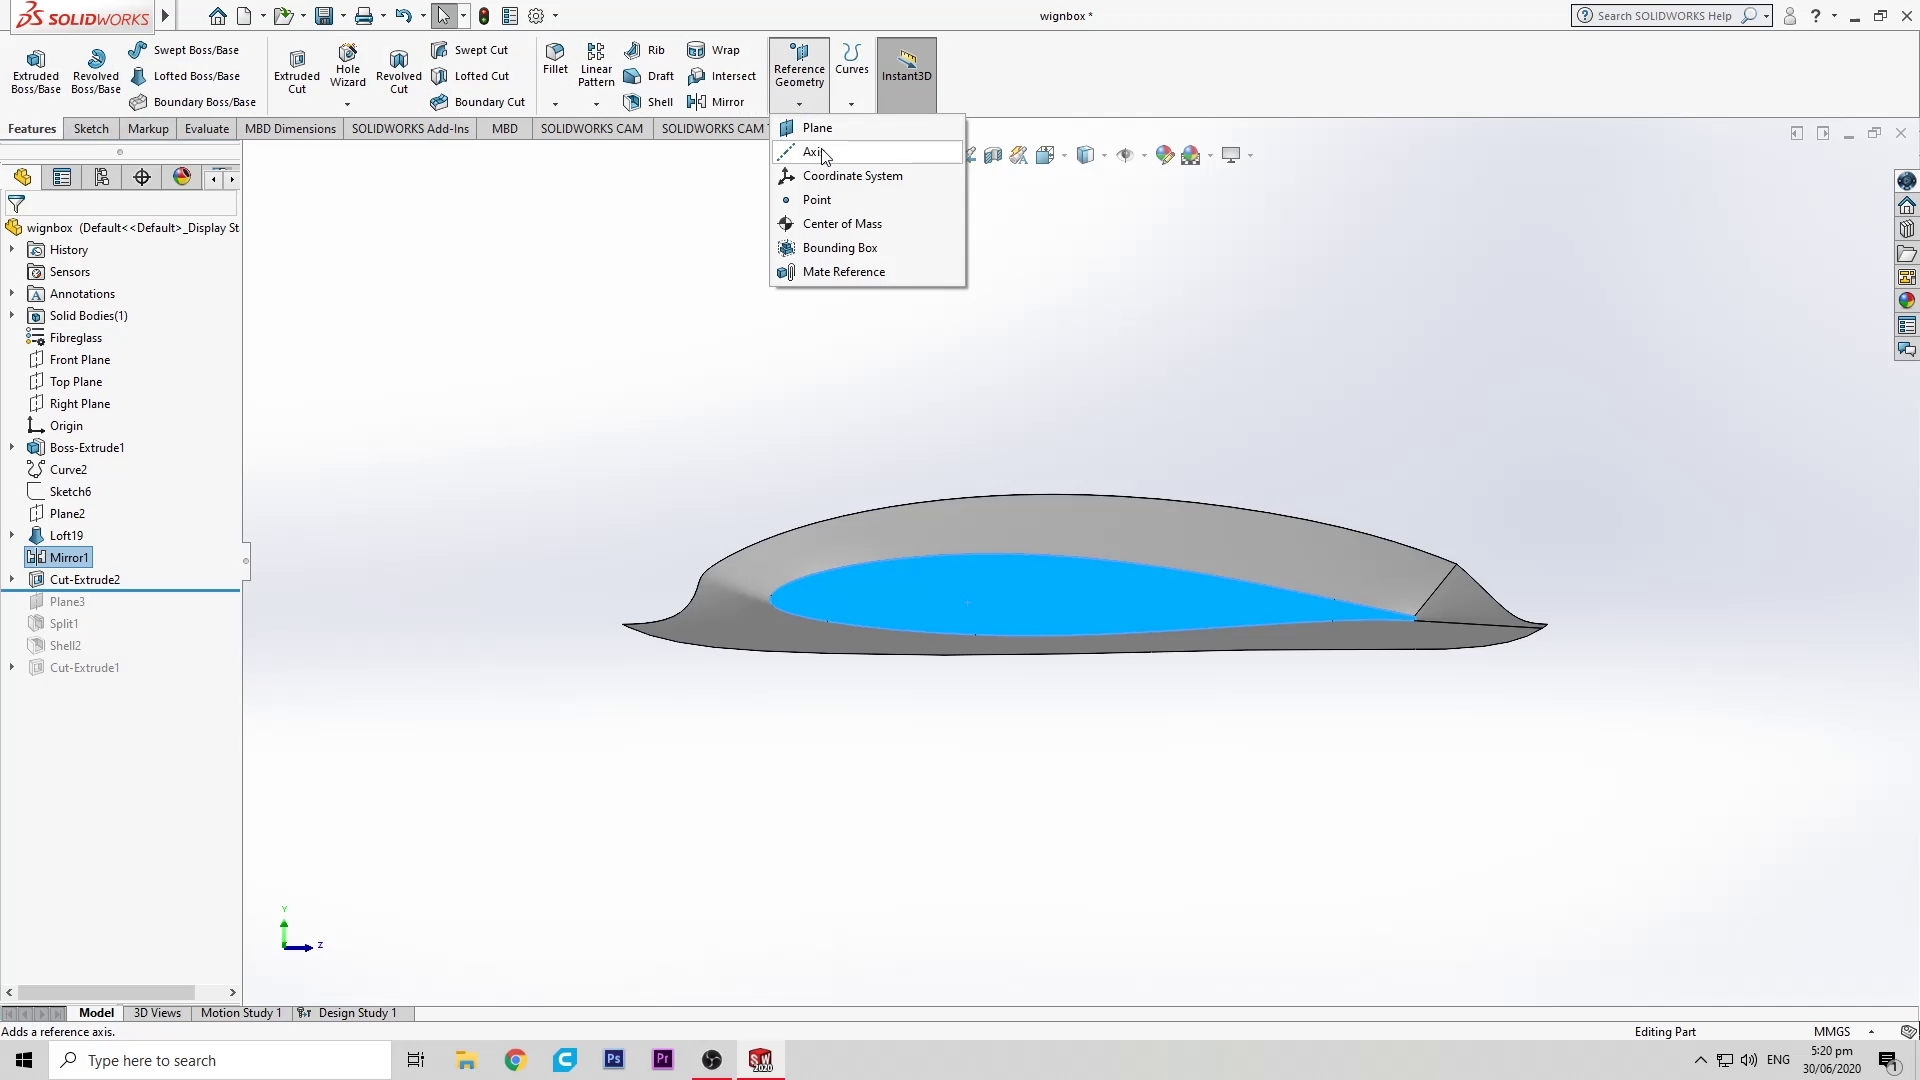Image resolution: width=1920 pixels, height=1080 pixels.
Task: Click the Search SOLIDWORKS Help field
Action: click(x=1663, y=16)
